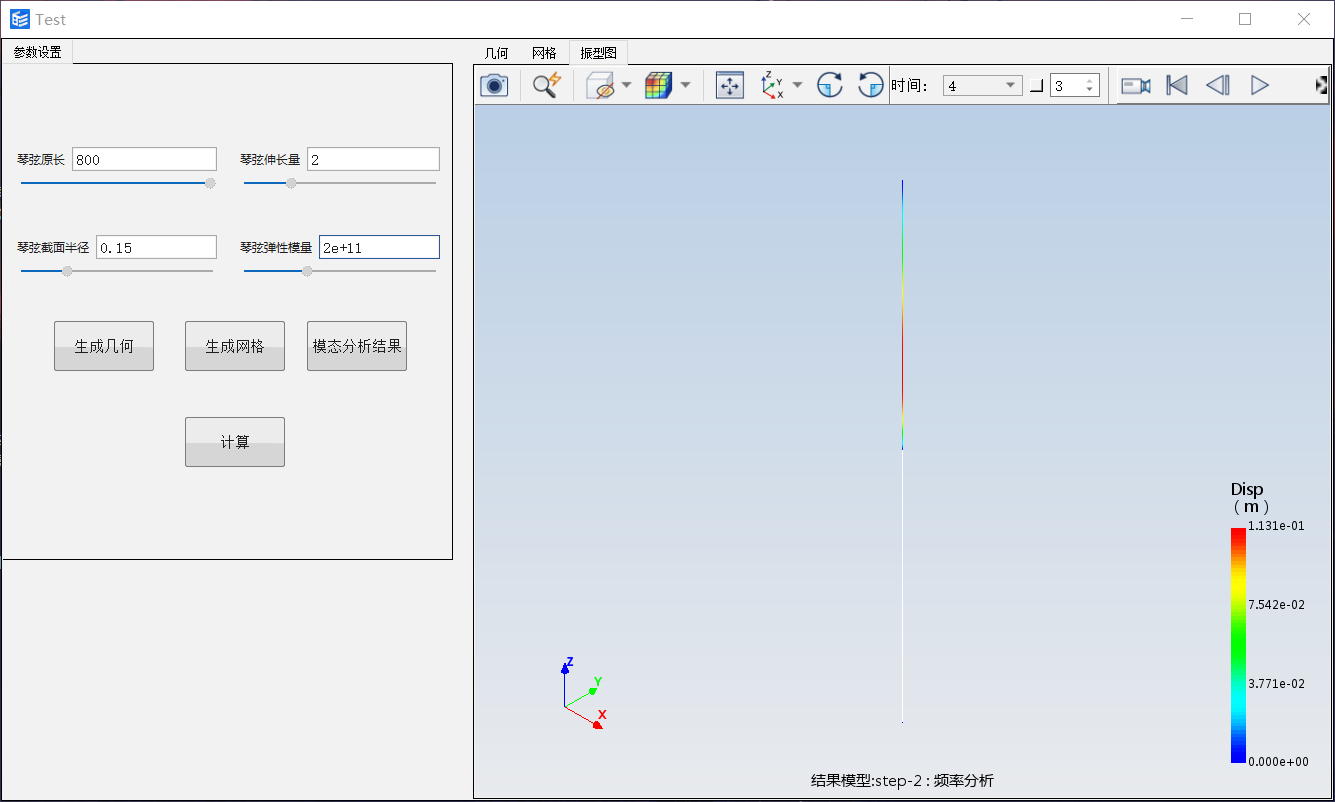Open the time step dropdown showing 4
The height and width of the screenshot is (802, 1335).
[x=982, y=86]
